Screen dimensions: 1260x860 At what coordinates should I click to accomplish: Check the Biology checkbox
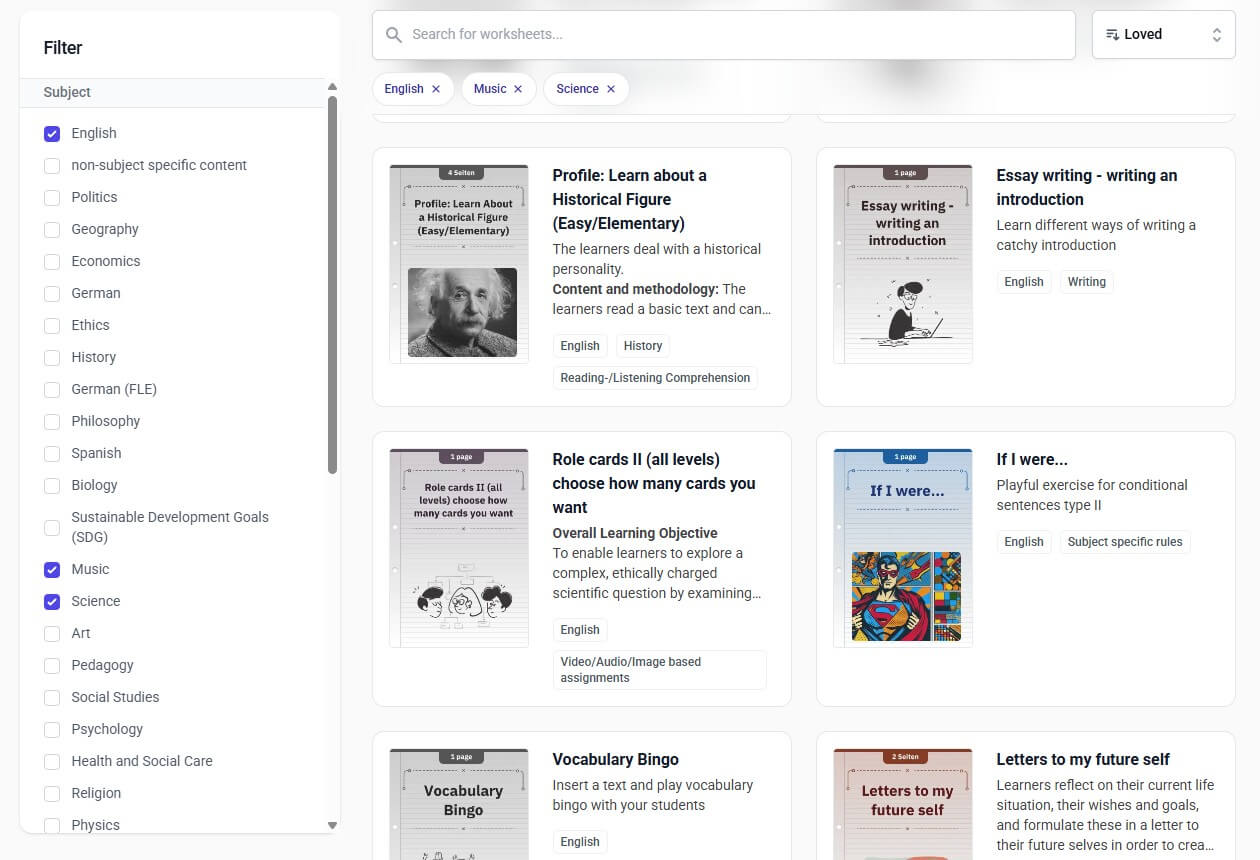(x=52, y=485)
